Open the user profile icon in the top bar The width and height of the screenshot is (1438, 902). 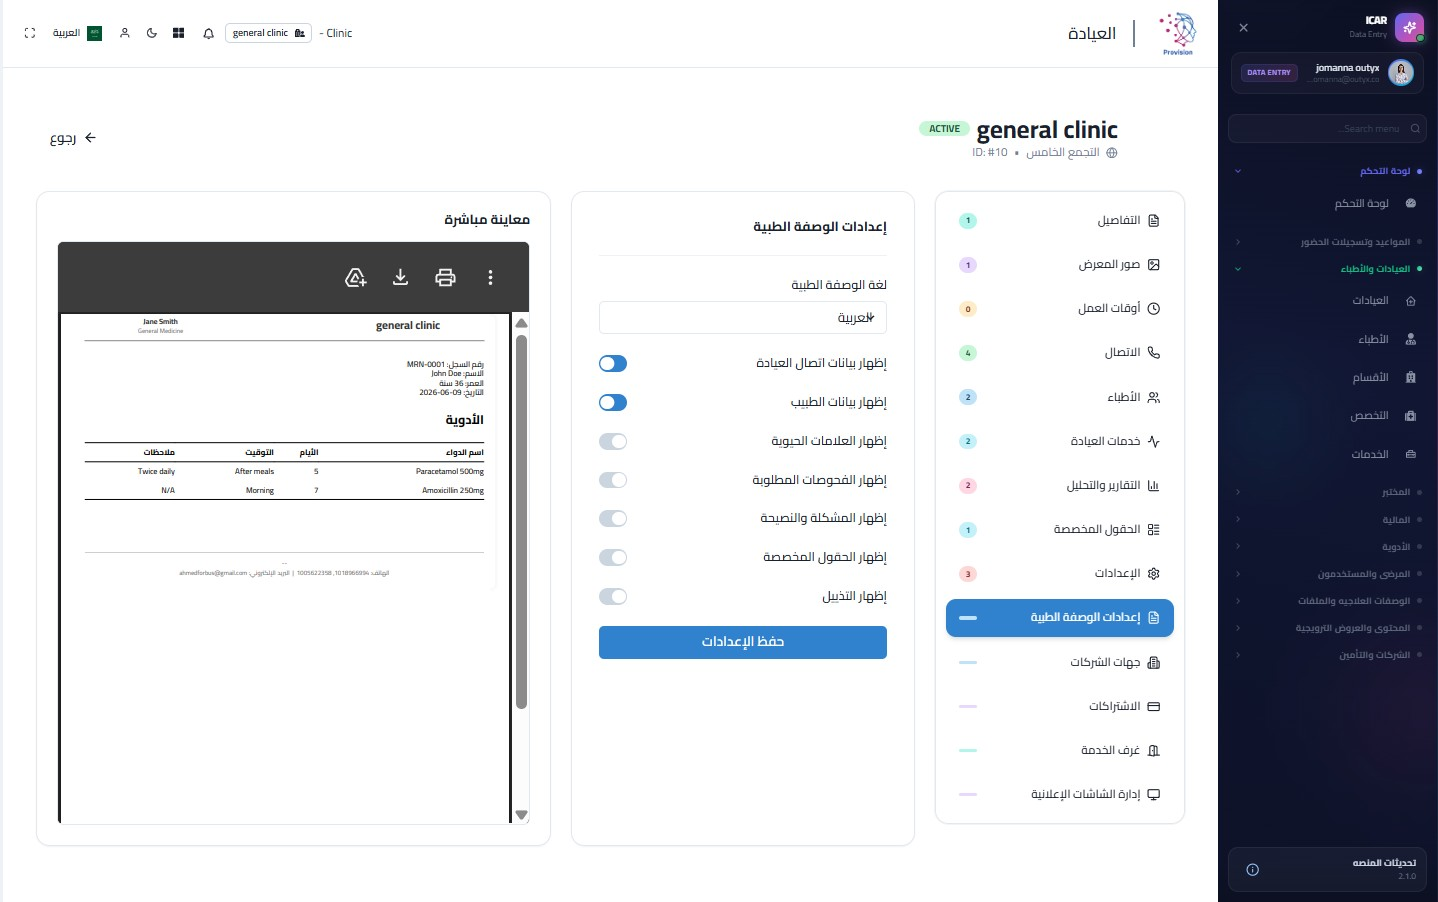pos(125,33)
